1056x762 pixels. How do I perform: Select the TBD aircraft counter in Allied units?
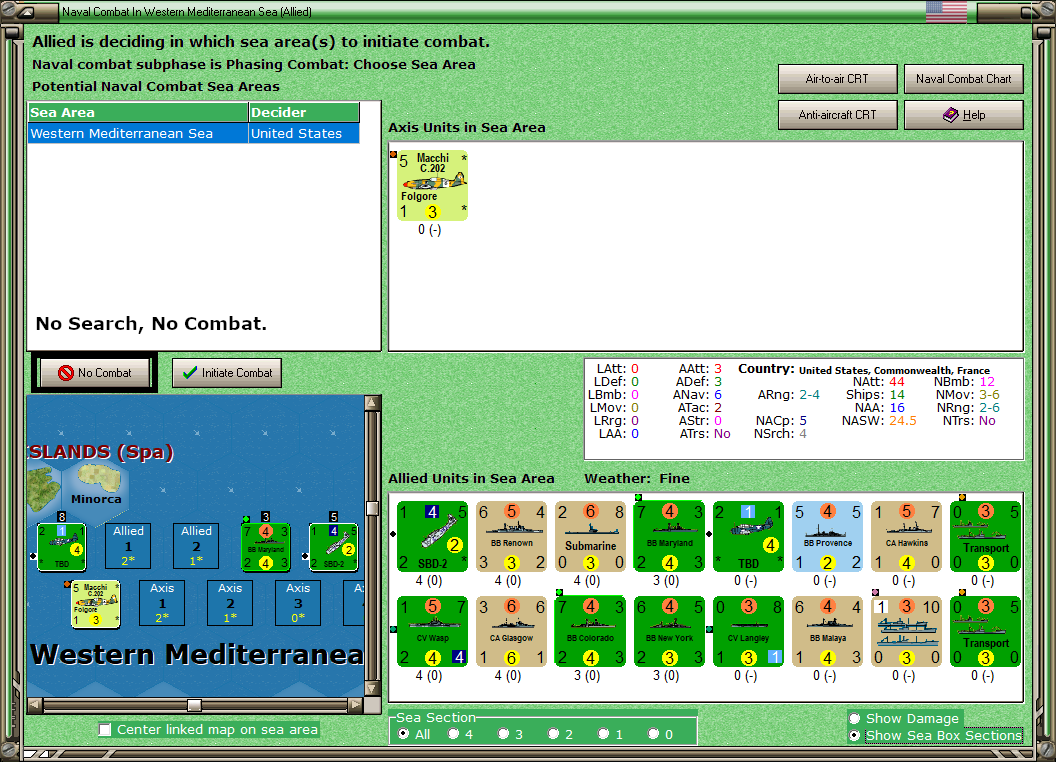(x=748, y=536)
